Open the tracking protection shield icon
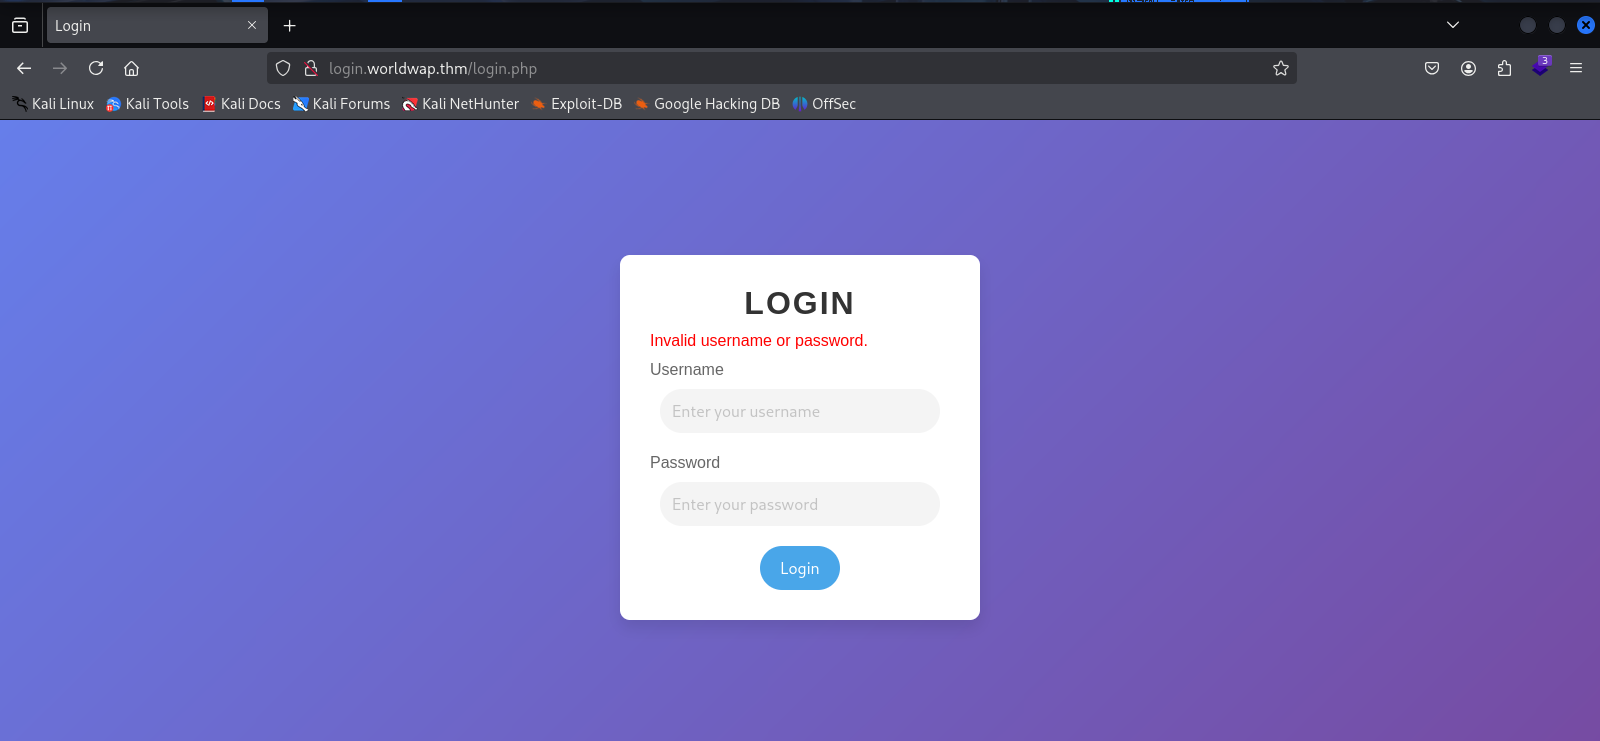Image resolution: width=1600 pixels, height=741 pixels. tap(283, 68)
